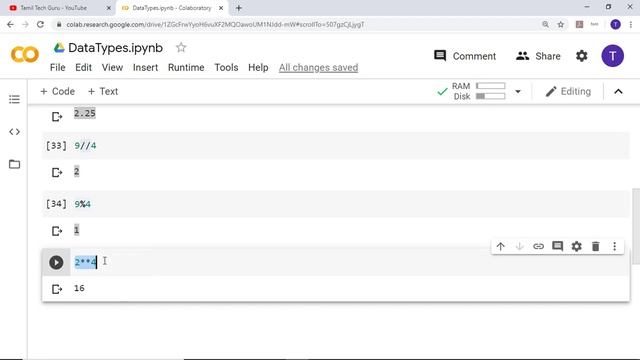Click the browser address bar
Image resolution: width=640 pixels, height=360 pixels.
pos(298,24)
